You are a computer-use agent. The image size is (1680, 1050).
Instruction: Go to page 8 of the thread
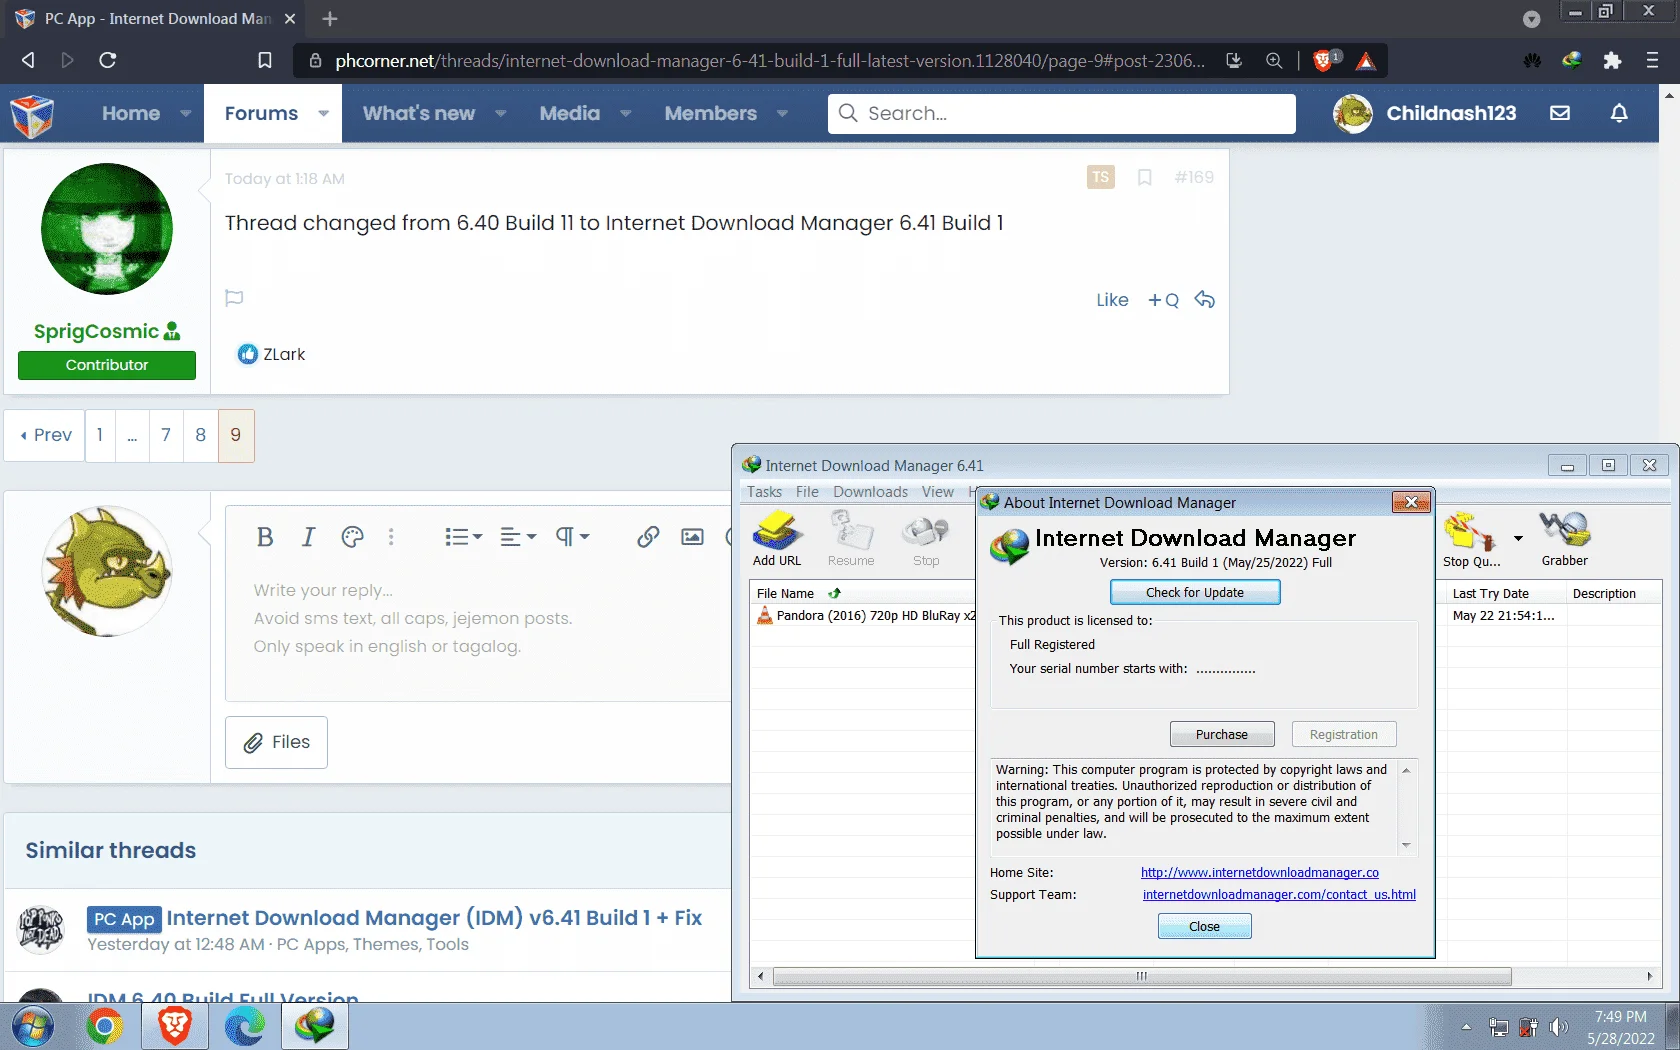(200, 435)
